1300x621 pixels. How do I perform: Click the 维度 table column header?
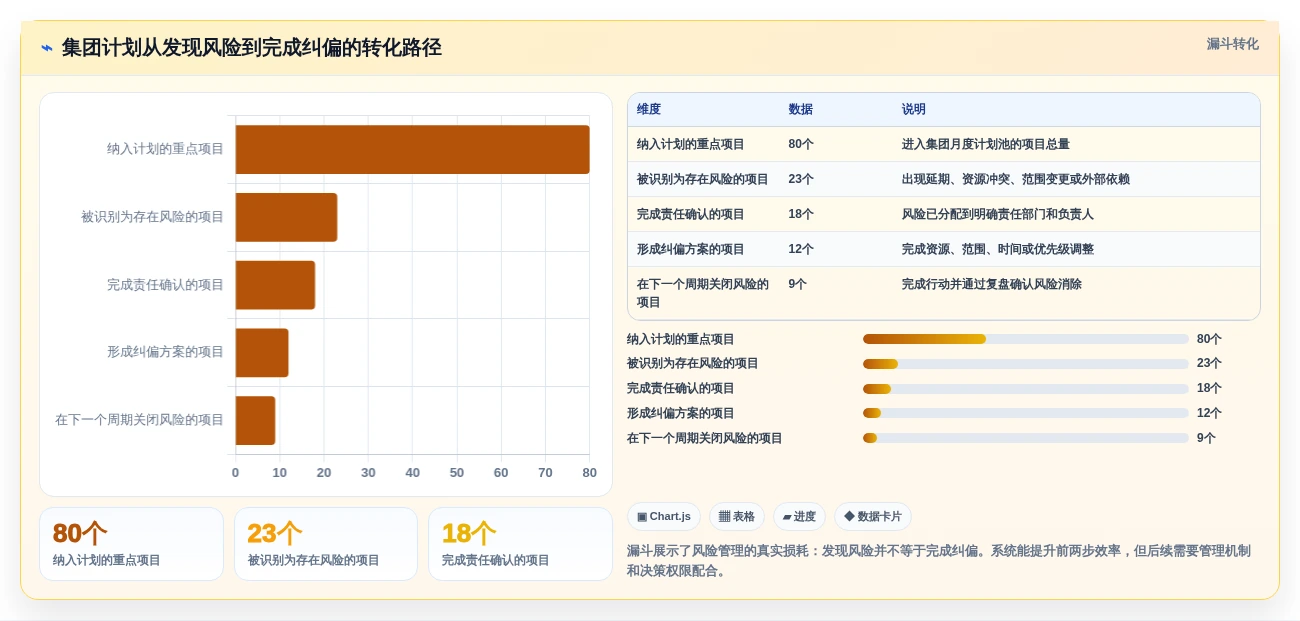[649, 109]
